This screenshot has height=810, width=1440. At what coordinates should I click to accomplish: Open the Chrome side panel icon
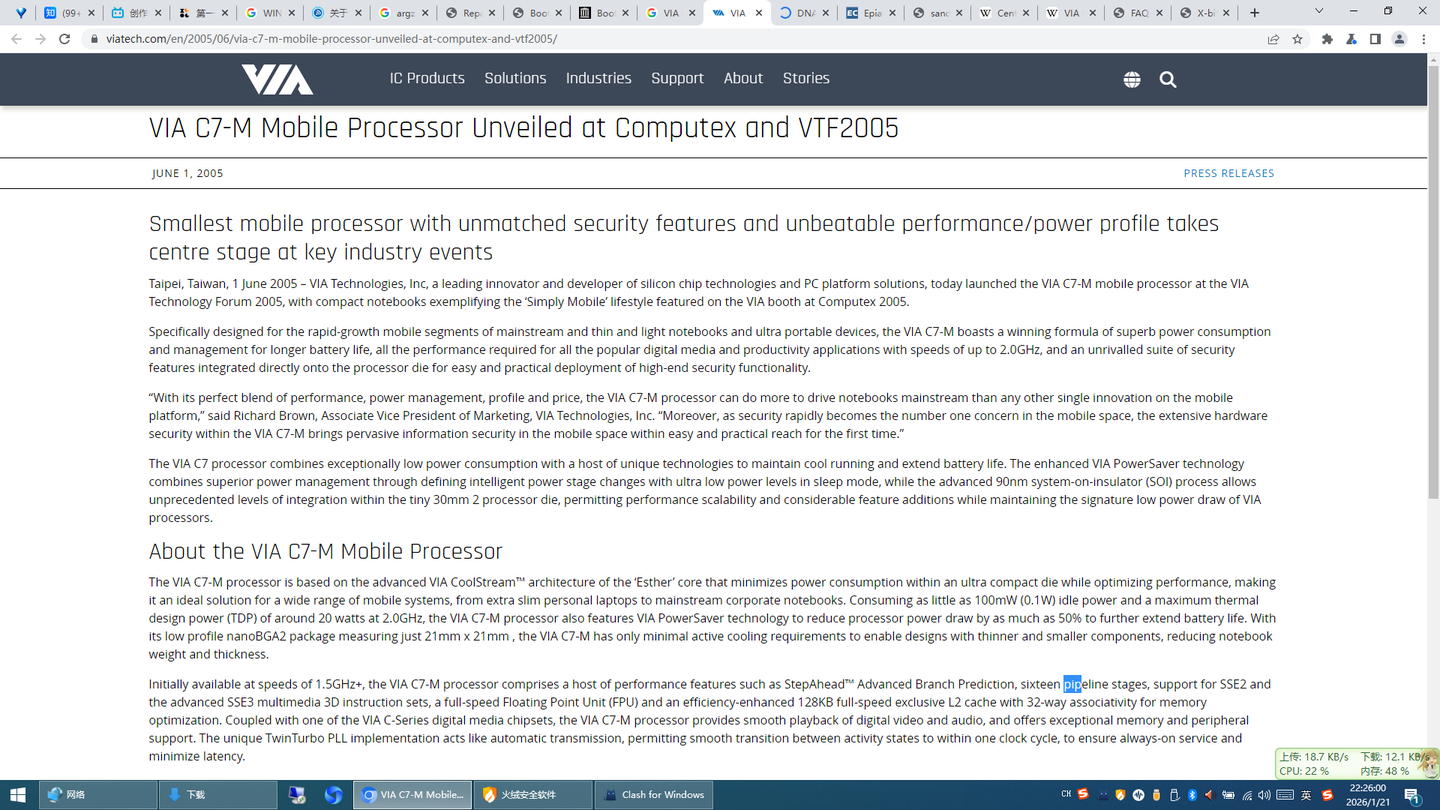point(1375,39)
